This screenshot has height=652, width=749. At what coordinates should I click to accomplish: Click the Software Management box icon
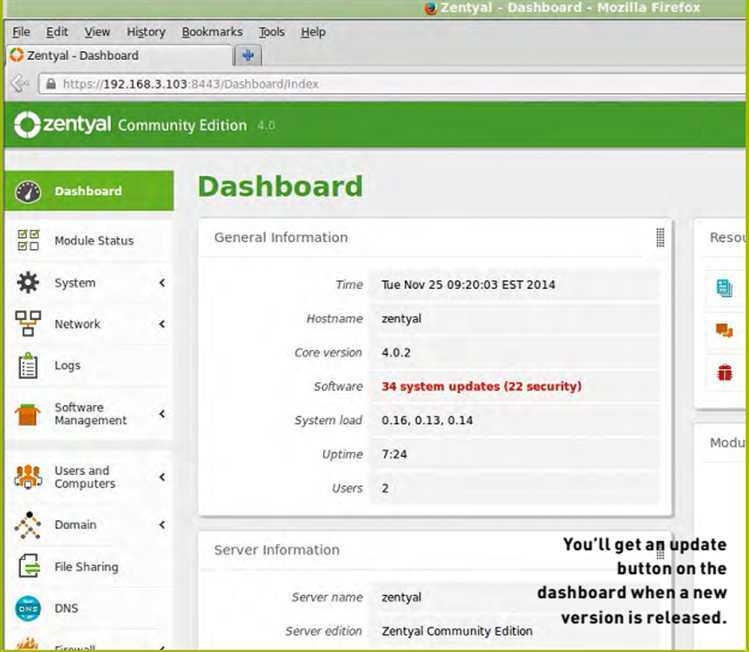pos(27,414)
